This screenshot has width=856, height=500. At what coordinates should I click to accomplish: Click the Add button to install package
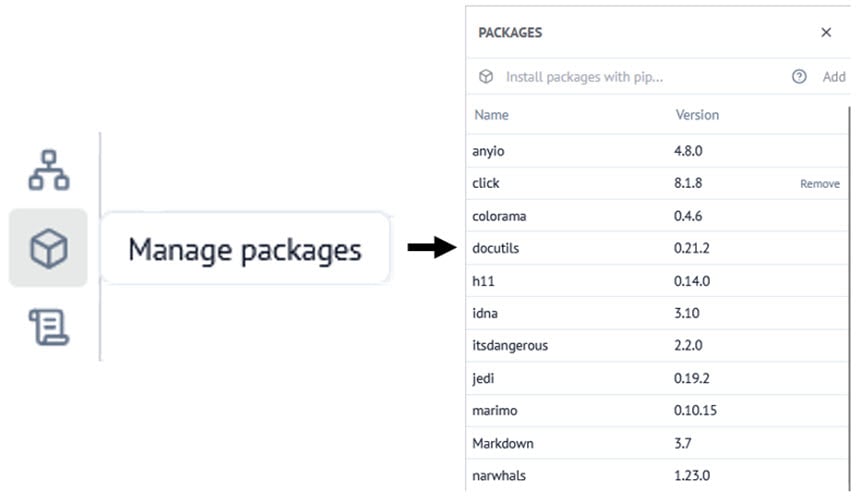tap(833, 76)
